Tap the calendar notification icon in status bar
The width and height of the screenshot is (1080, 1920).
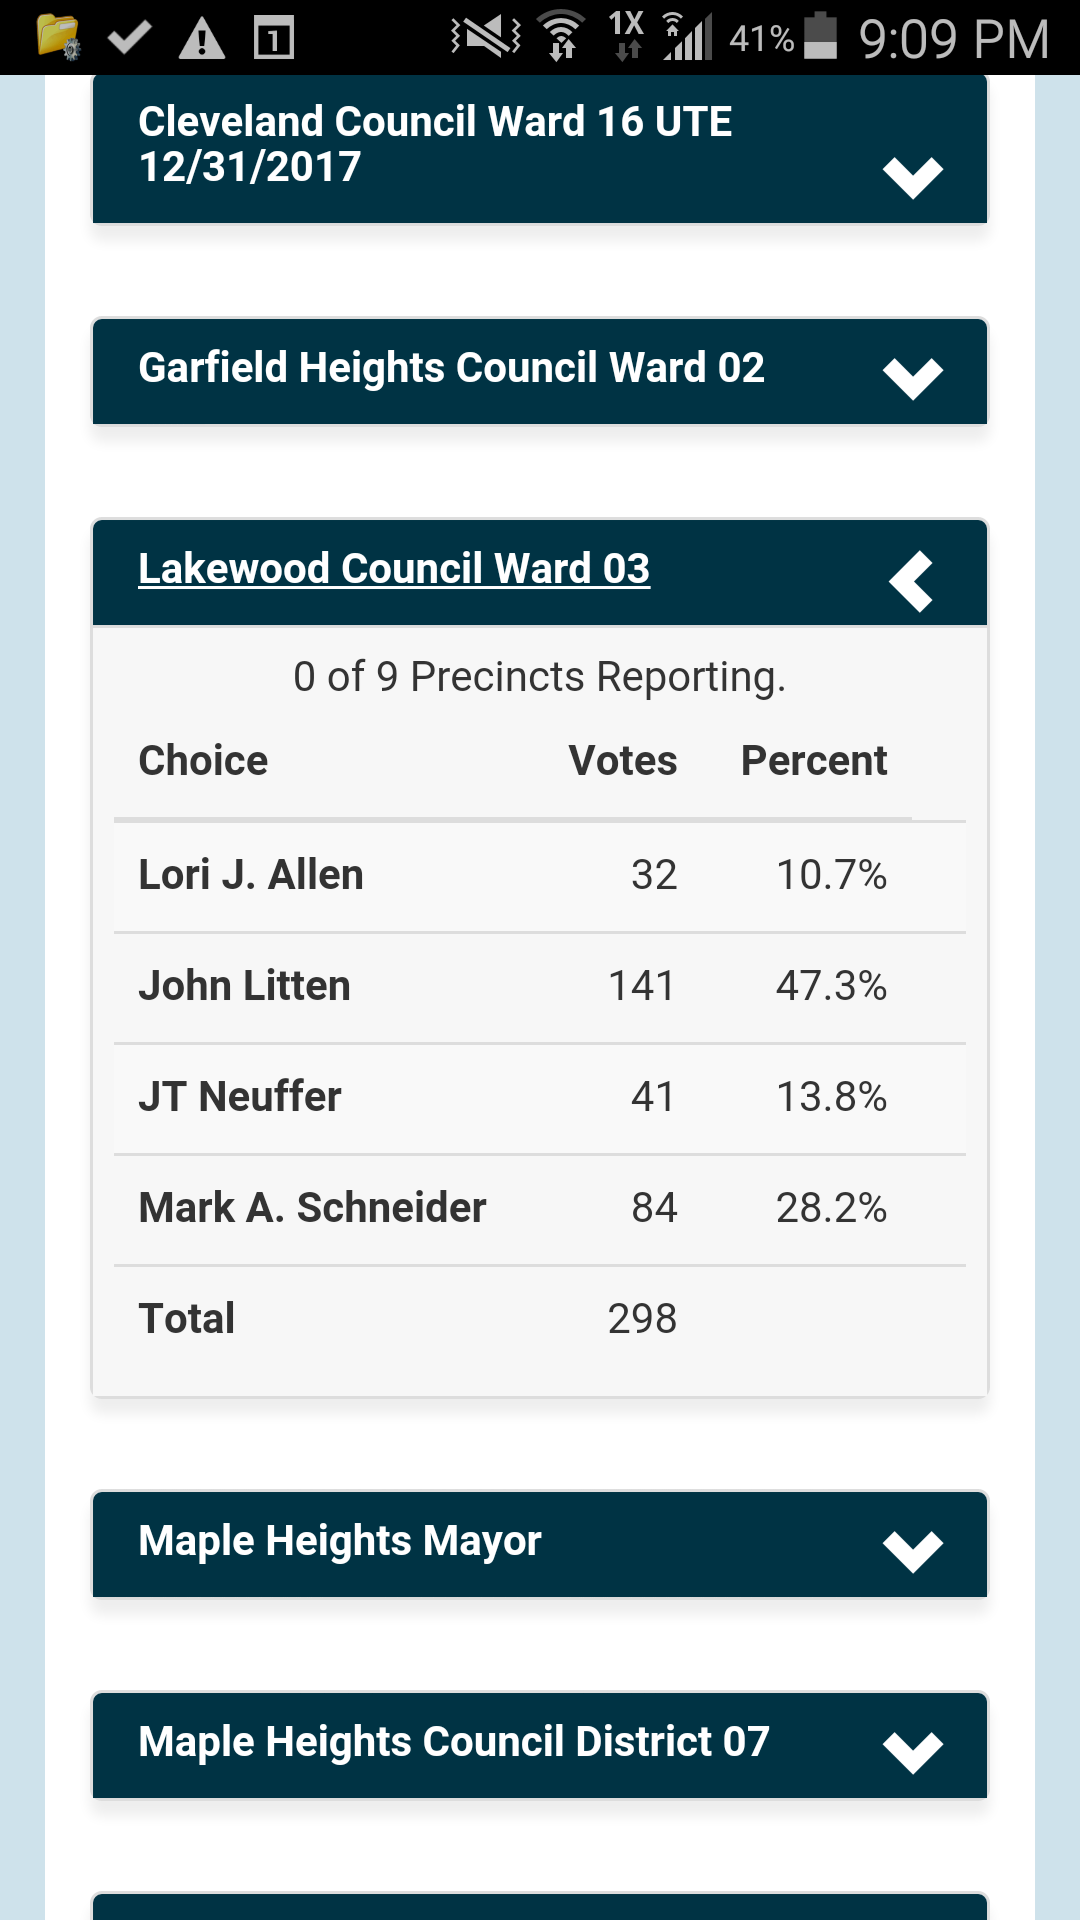pos(273,39)
